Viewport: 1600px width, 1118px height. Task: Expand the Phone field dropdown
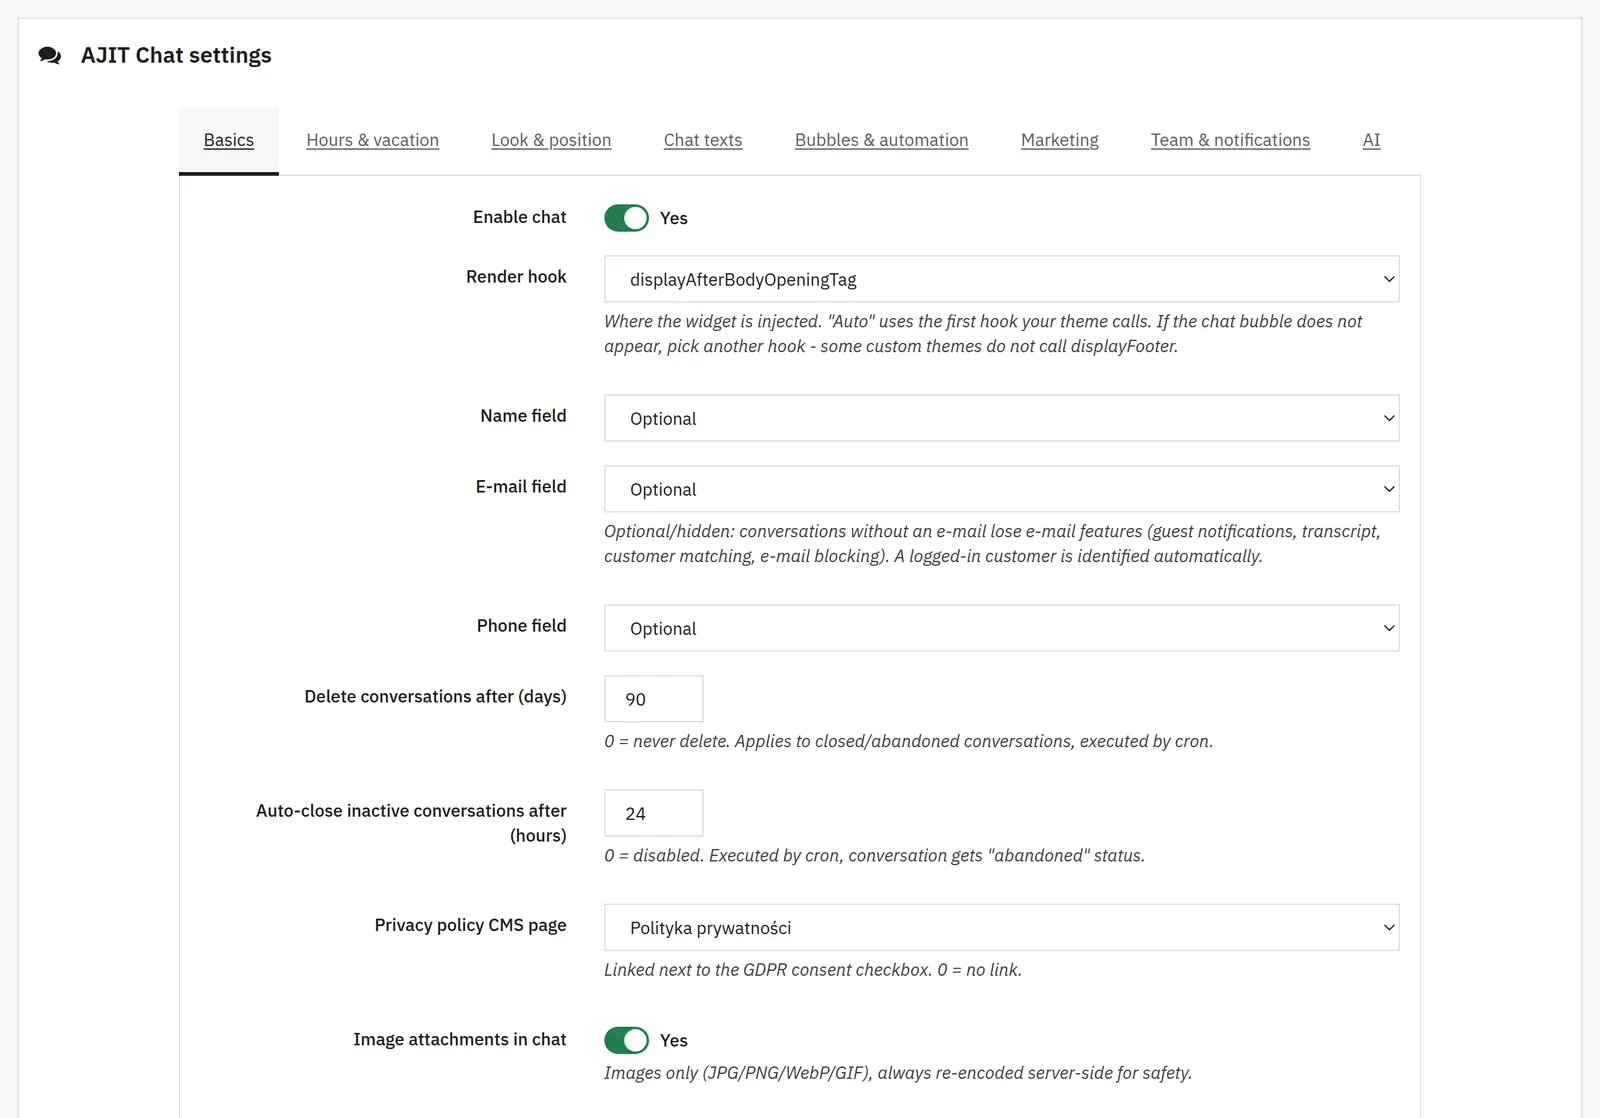[1001, 628]
